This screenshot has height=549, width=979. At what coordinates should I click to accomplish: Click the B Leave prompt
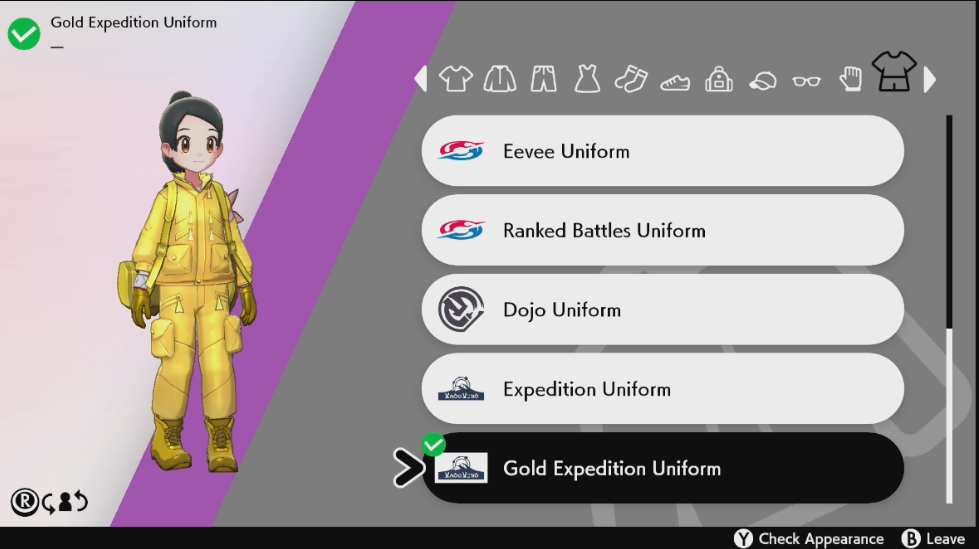933,538
